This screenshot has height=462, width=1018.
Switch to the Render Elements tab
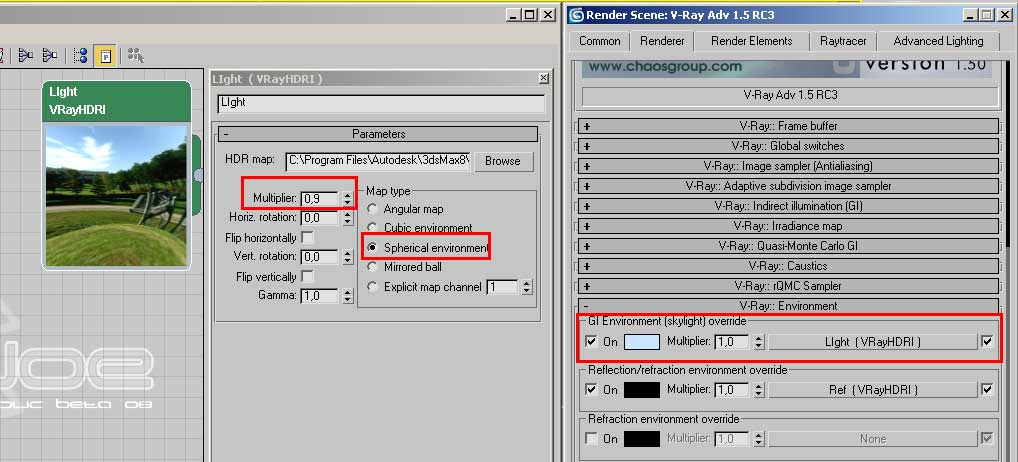751,41
